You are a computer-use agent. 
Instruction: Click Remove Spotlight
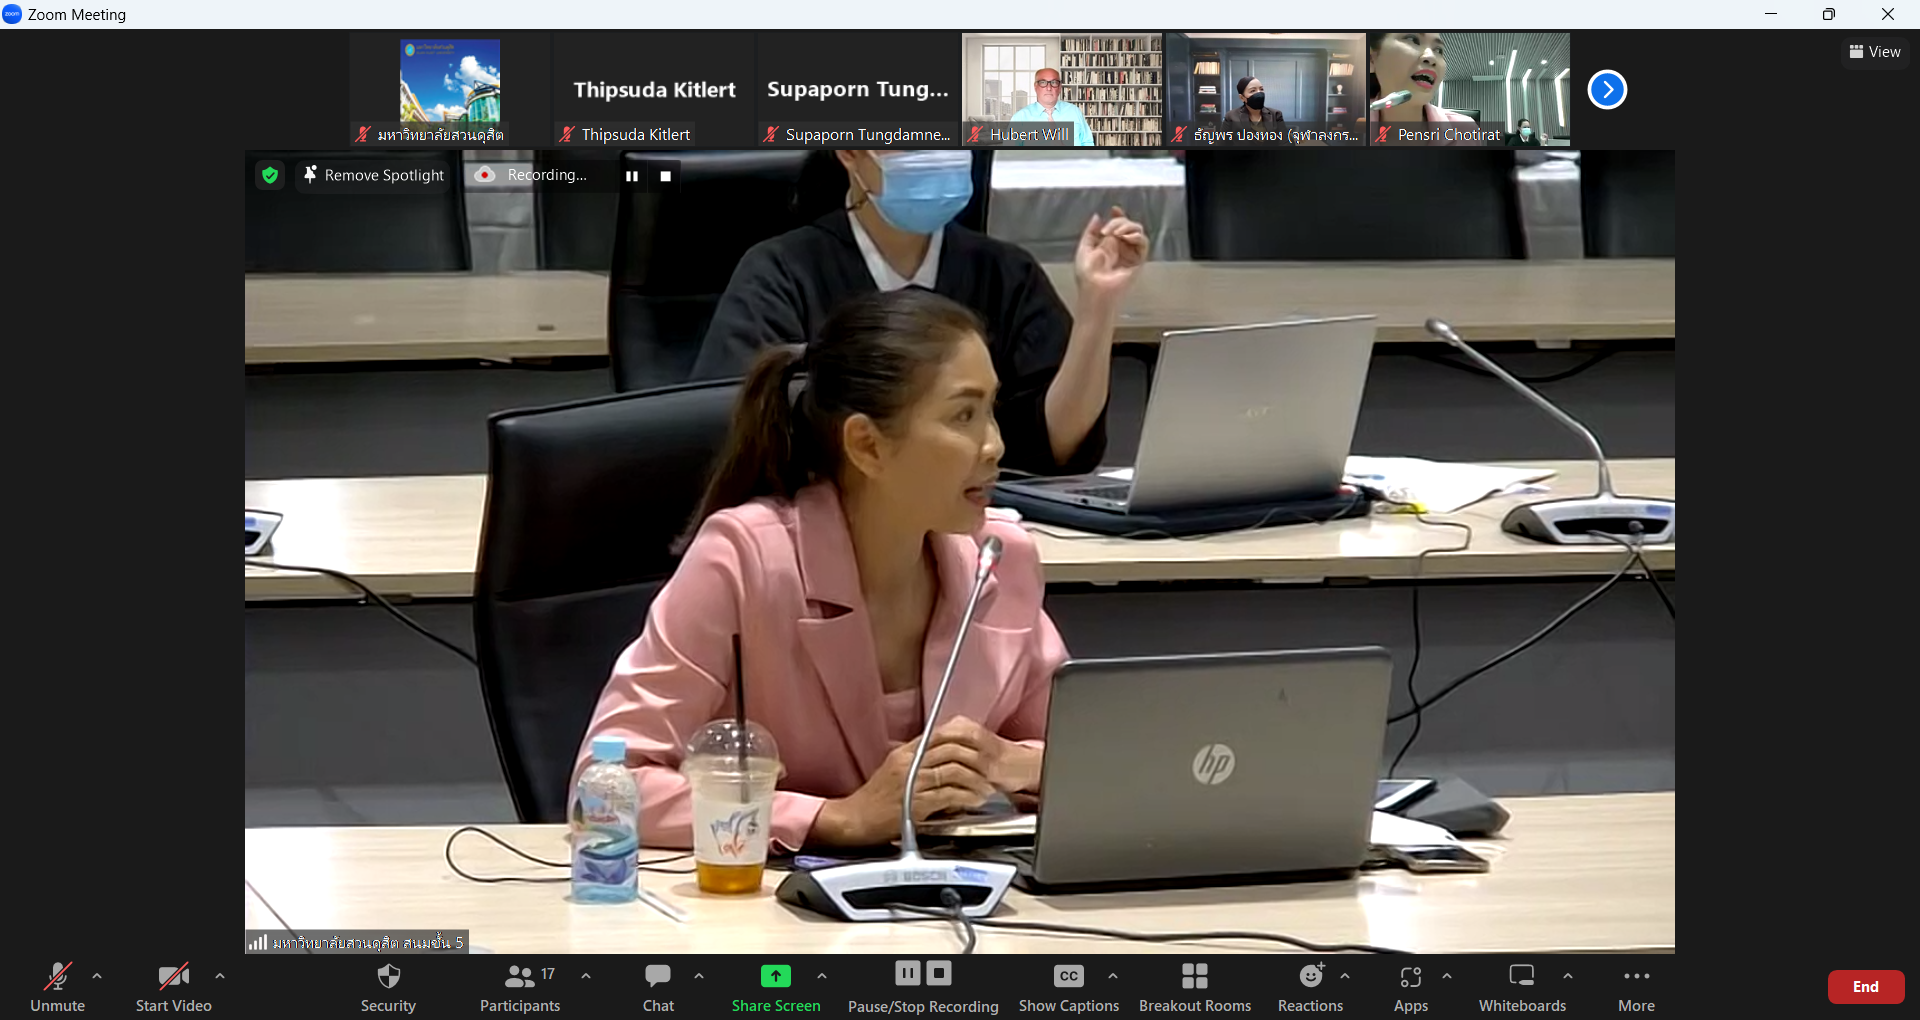click(x=374, y=175)
